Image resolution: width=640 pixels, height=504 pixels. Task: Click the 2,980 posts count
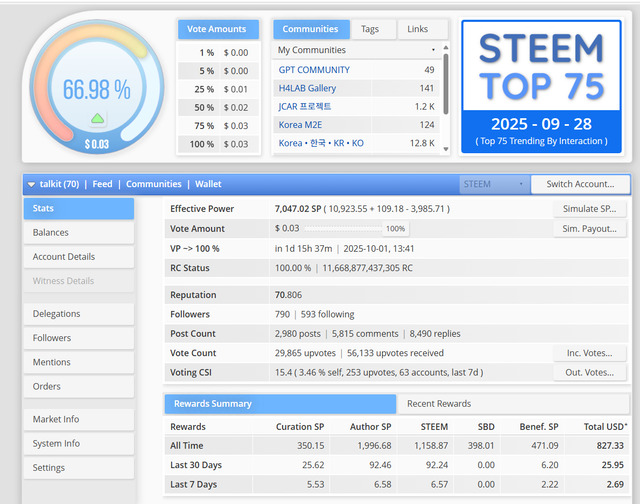click(298, 334)
